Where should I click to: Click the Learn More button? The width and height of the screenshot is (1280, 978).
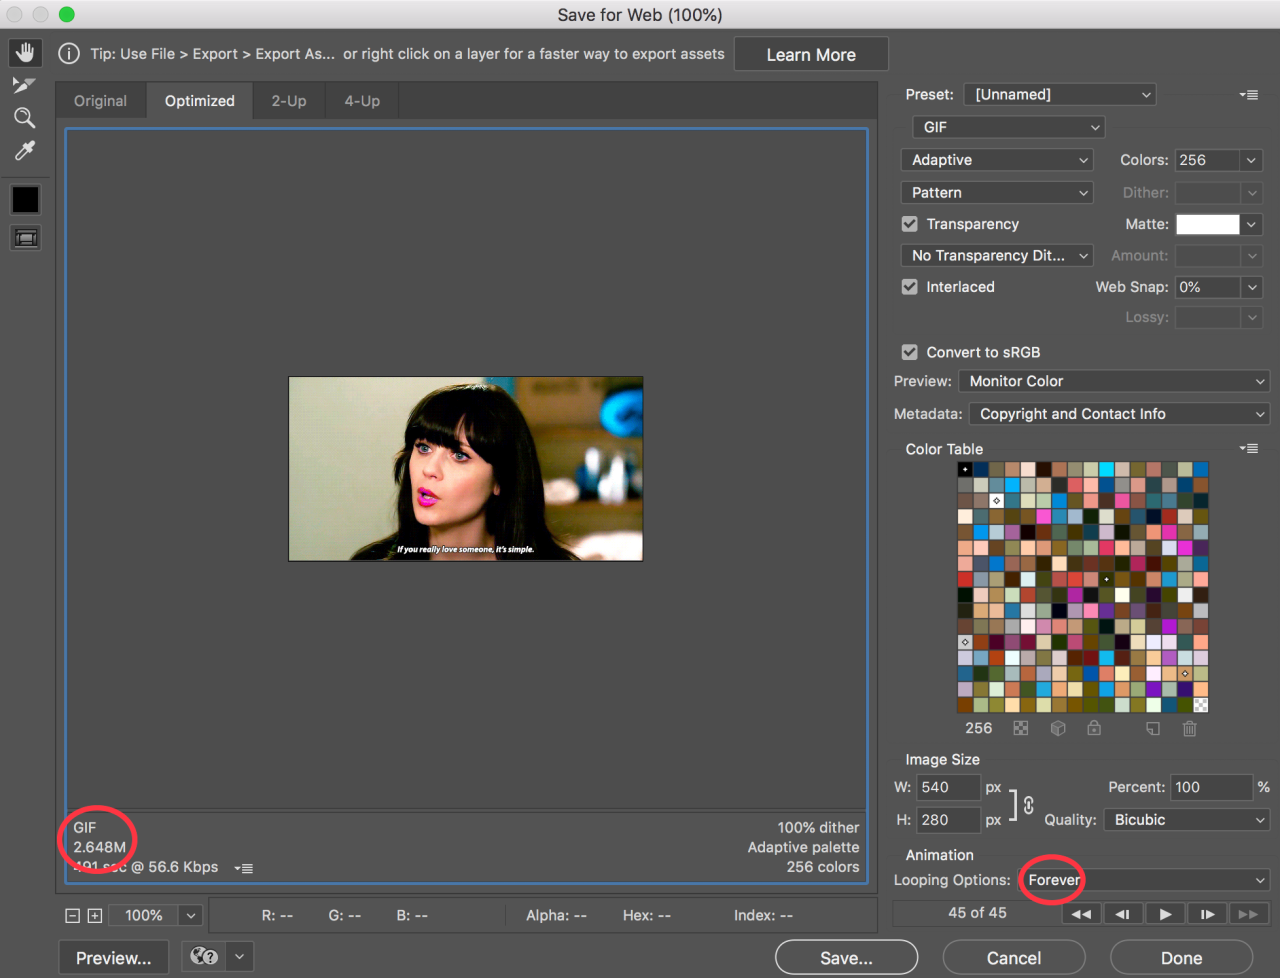tap(811, 55)
